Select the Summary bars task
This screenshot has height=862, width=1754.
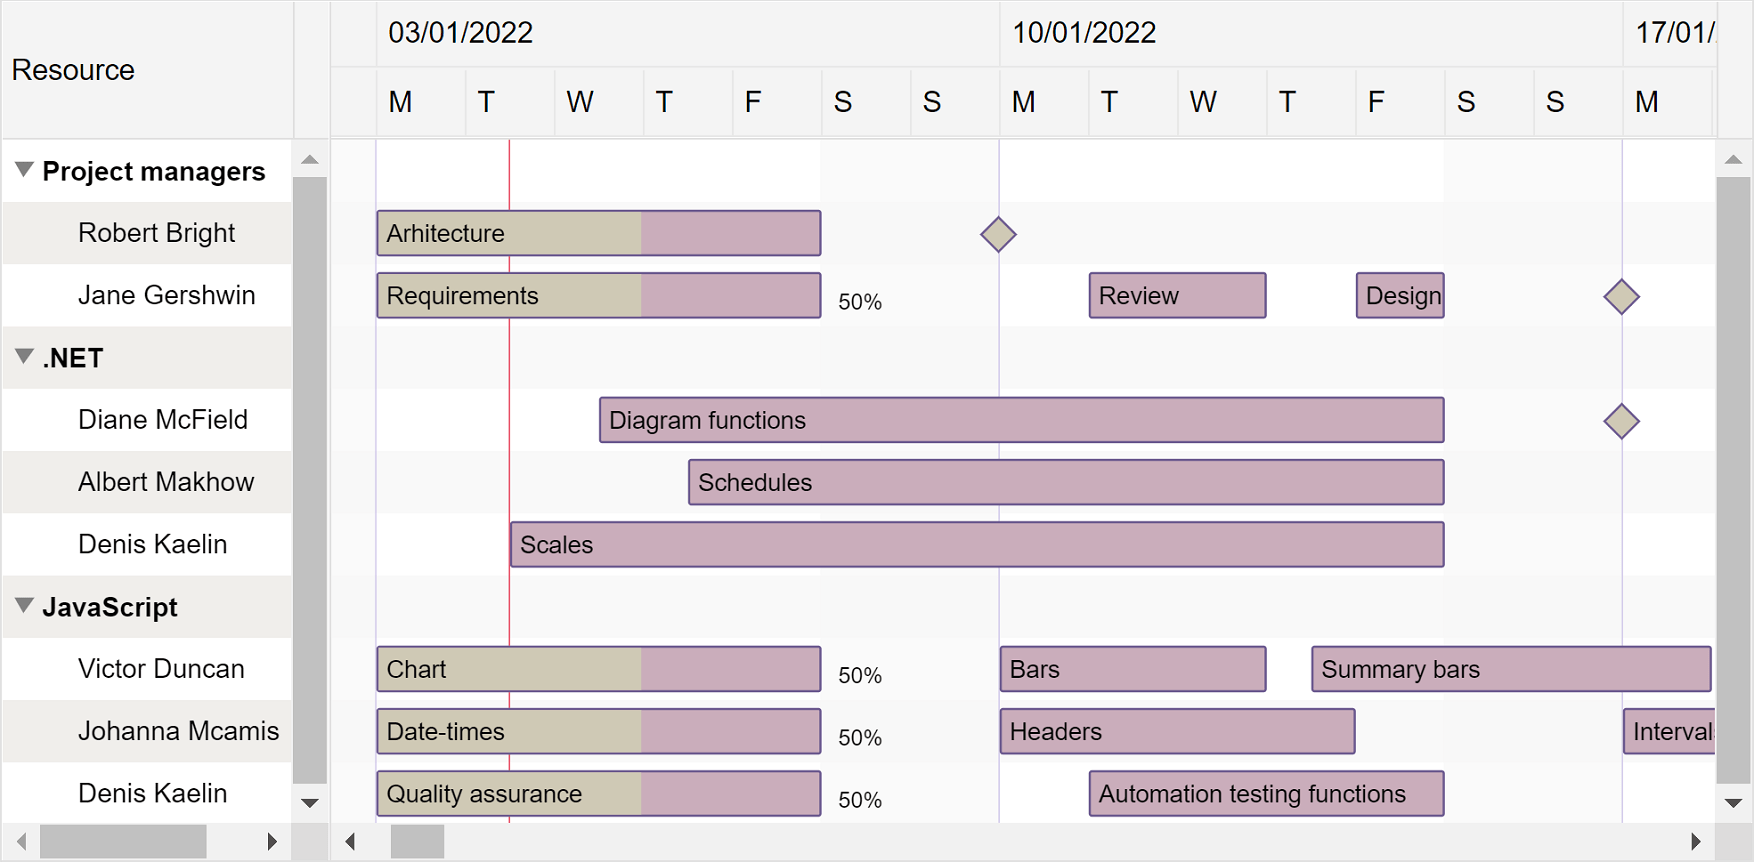click(1511, 669)
